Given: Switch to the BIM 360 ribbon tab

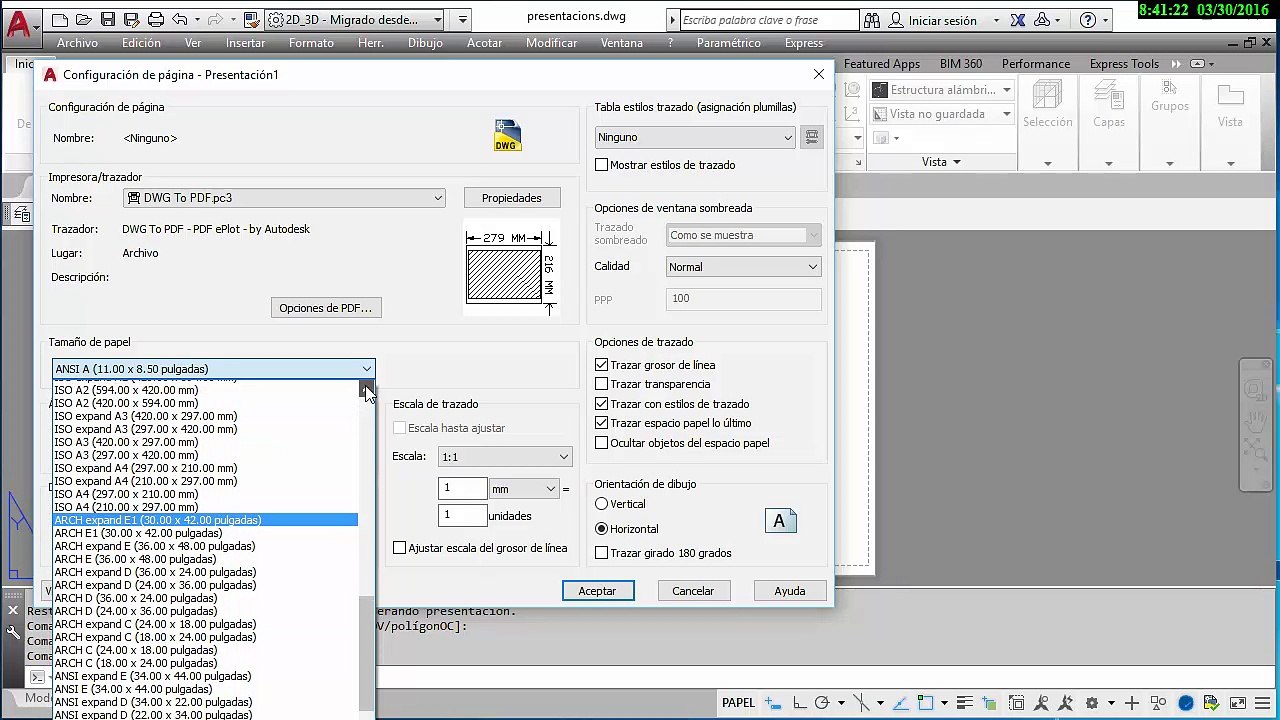Looking at the screenshot, I should pyautogui.click(x=961, y=64).
